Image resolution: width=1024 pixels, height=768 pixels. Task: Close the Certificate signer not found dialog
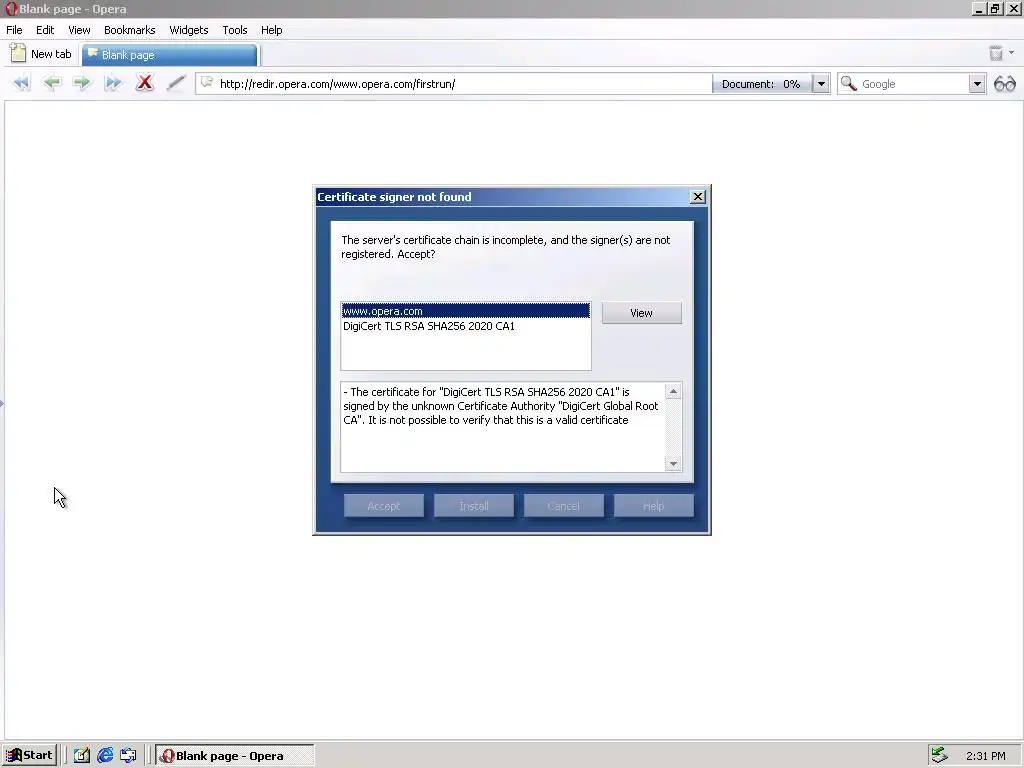pos(697,197)
